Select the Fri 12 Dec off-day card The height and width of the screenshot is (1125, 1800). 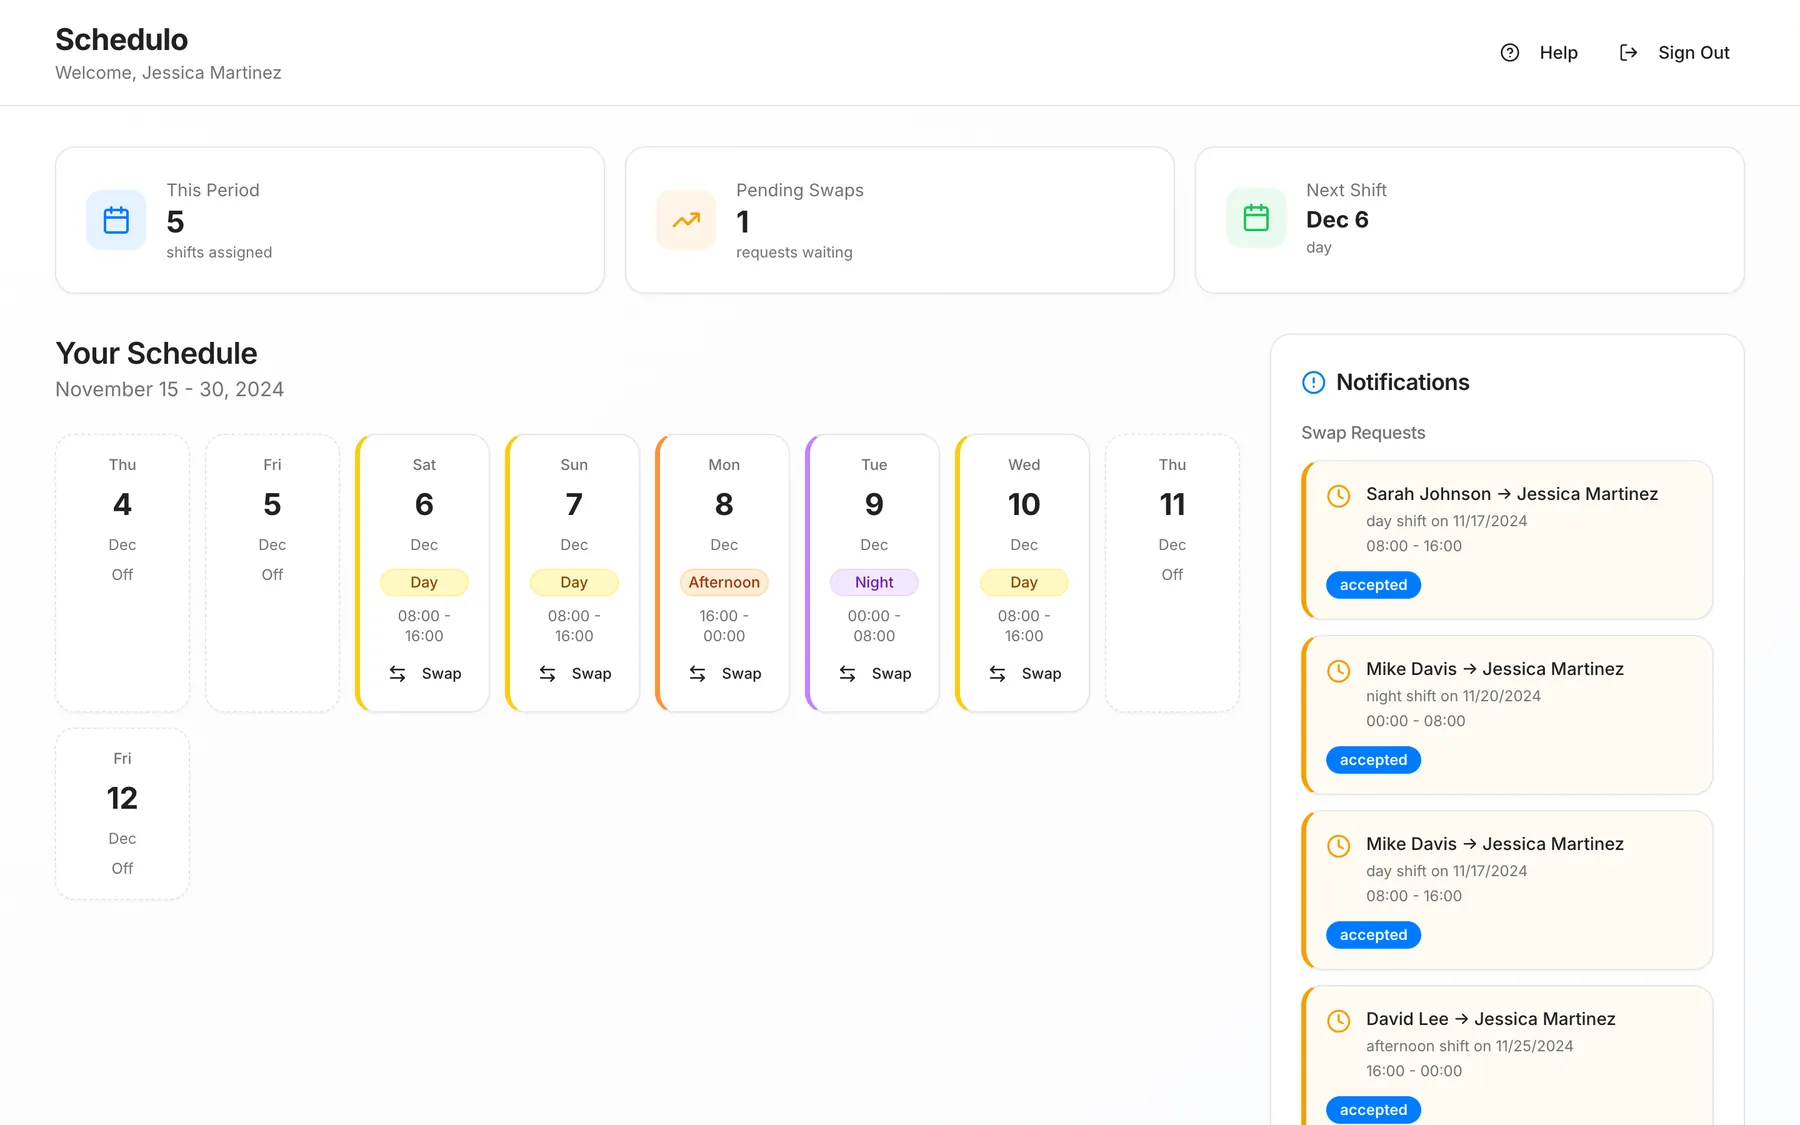pos(122,814)
